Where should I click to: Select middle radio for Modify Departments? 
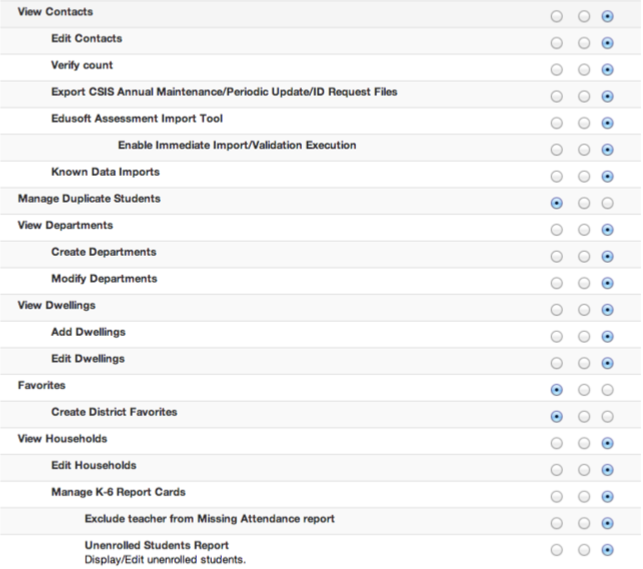584,283
